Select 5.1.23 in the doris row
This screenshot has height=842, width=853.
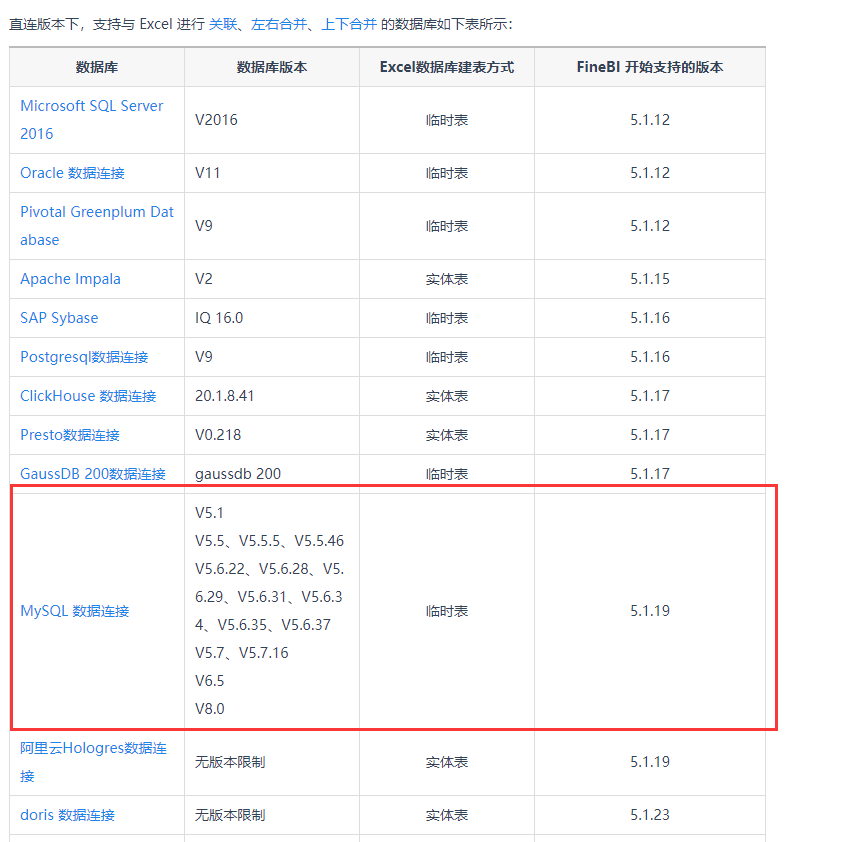[x=650, y=815]
